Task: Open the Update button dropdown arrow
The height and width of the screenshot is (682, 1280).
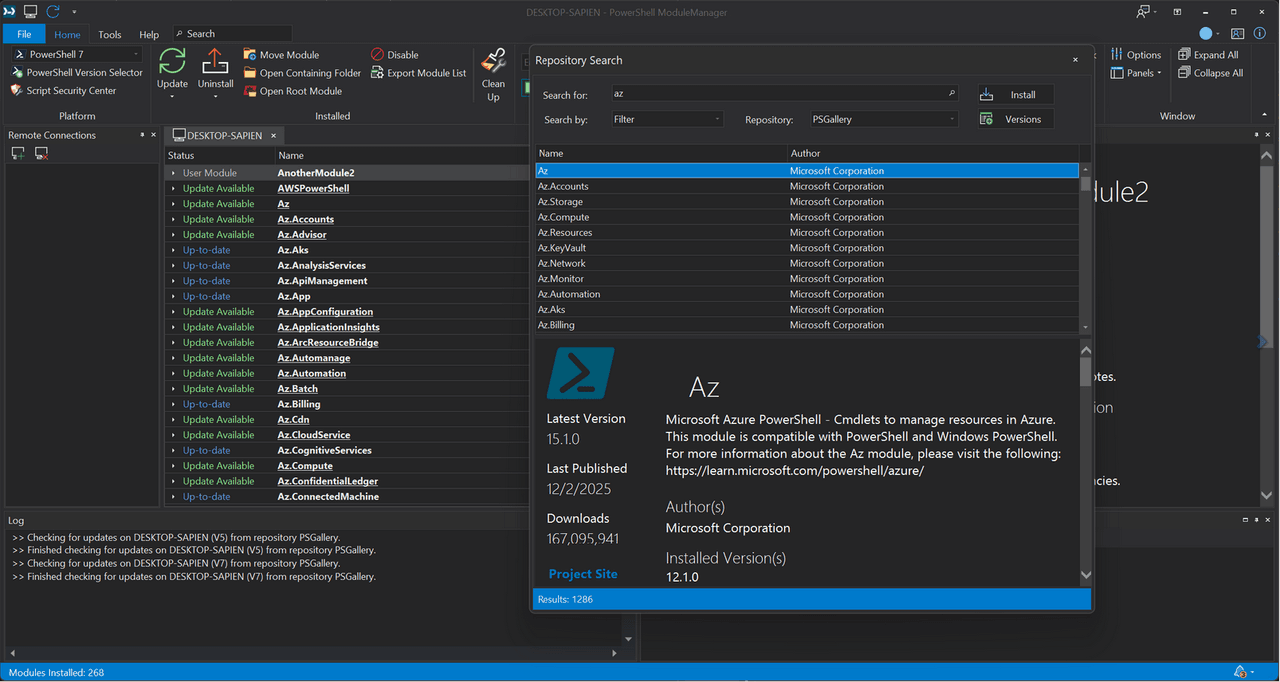Action: (x=172, y=96)
